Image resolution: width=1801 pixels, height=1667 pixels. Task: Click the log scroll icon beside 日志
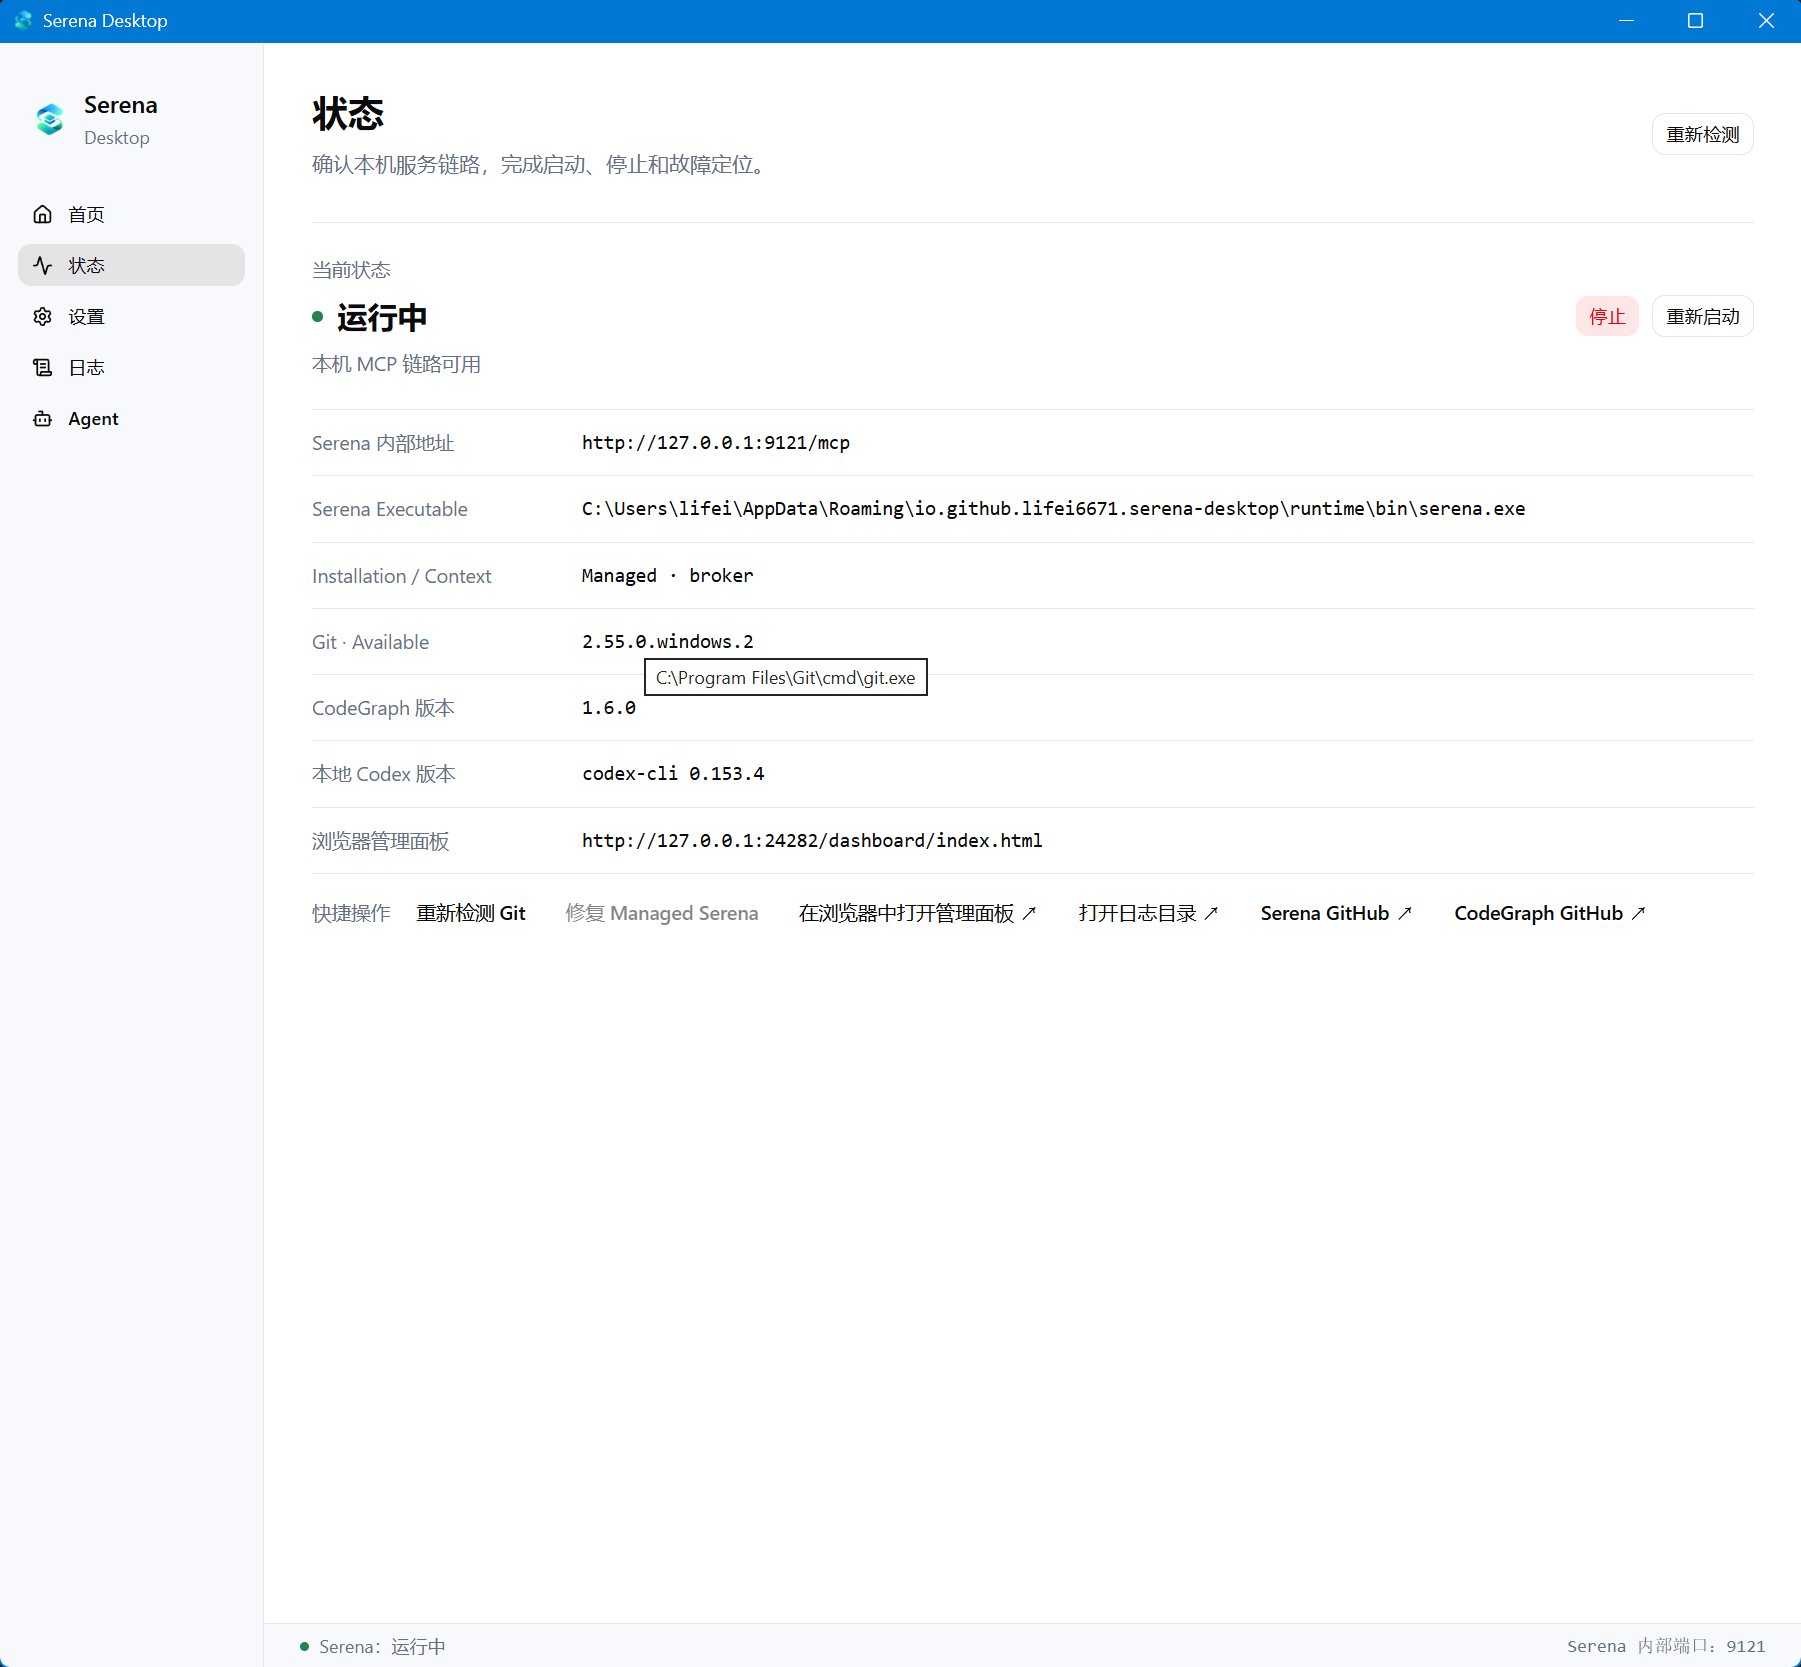(x=42, y=367)
